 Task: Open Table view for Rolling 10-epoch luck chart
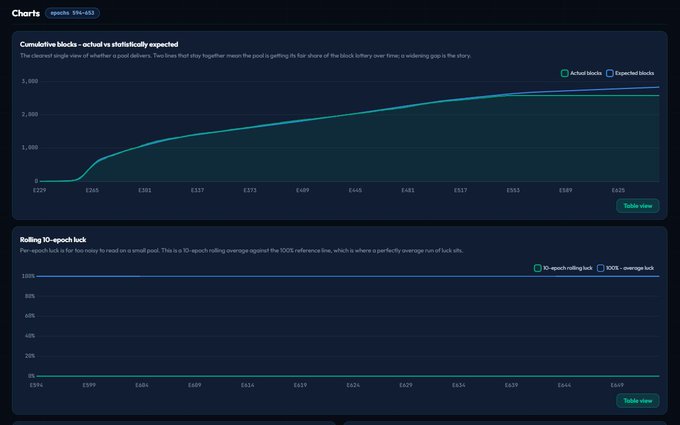(638, 401)
